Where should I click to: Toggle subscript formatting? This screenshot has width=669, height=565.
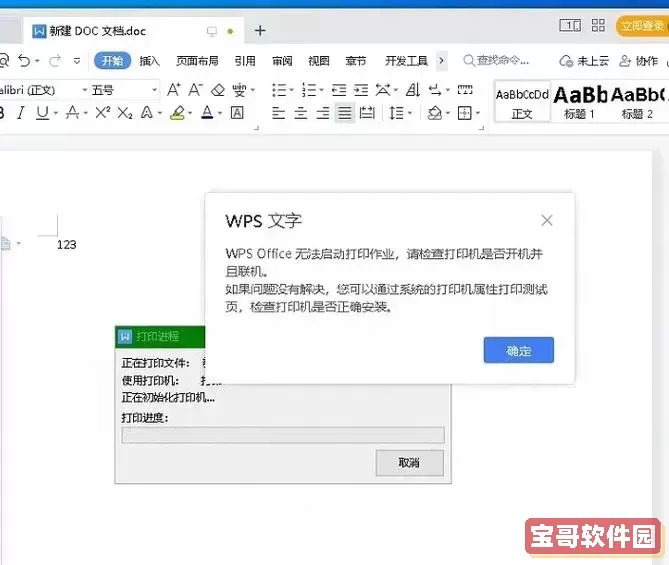(x=124, y=113)
